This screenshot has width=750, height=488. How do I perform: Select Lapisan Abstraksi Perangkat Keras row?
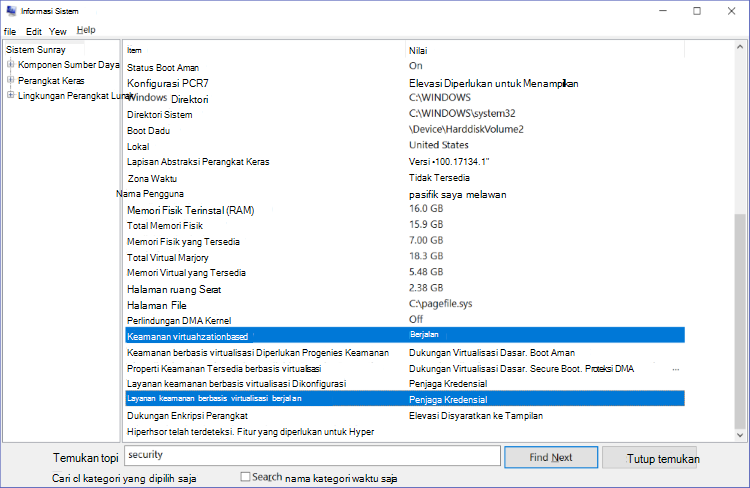(405, 162)
